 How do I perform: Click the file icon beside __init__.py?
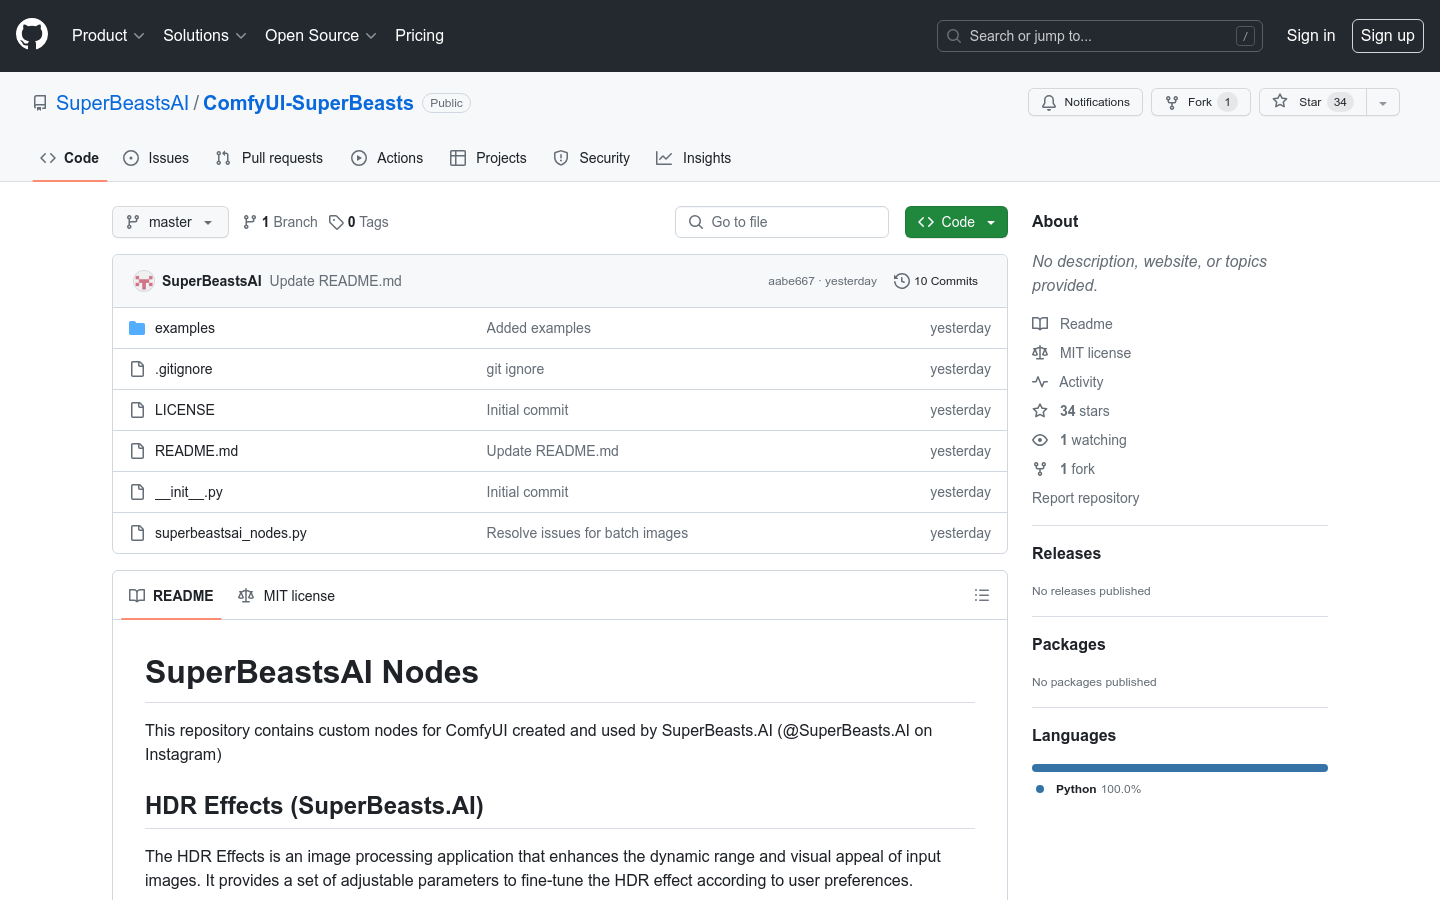[137, 492]
